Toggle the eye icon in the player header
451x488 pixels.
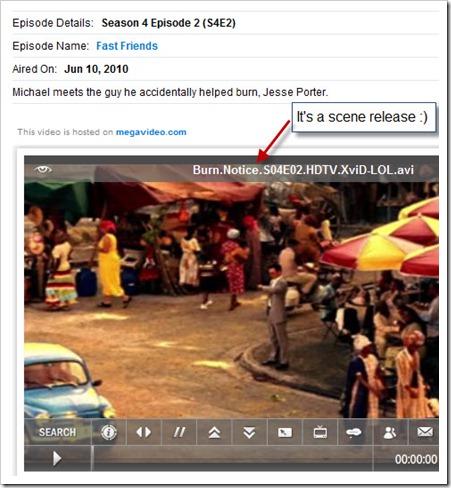(x=43, y=169)
